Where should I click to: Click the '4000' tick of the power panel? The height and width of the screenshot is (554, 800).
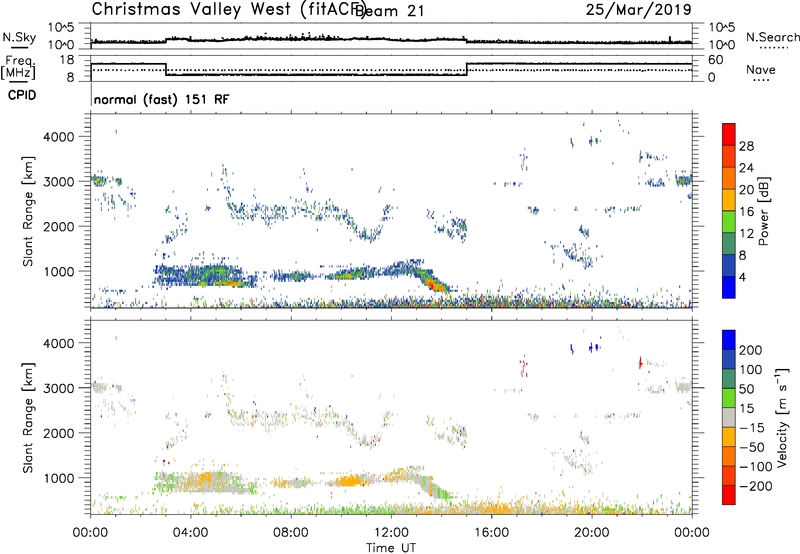pos(58,137)
